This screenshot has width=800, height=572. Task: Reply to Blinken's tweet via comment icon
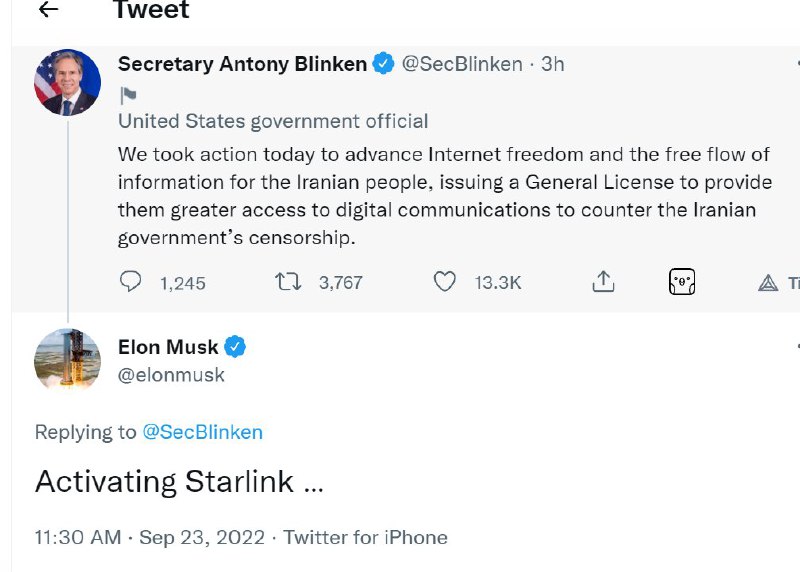coord(131,282)
